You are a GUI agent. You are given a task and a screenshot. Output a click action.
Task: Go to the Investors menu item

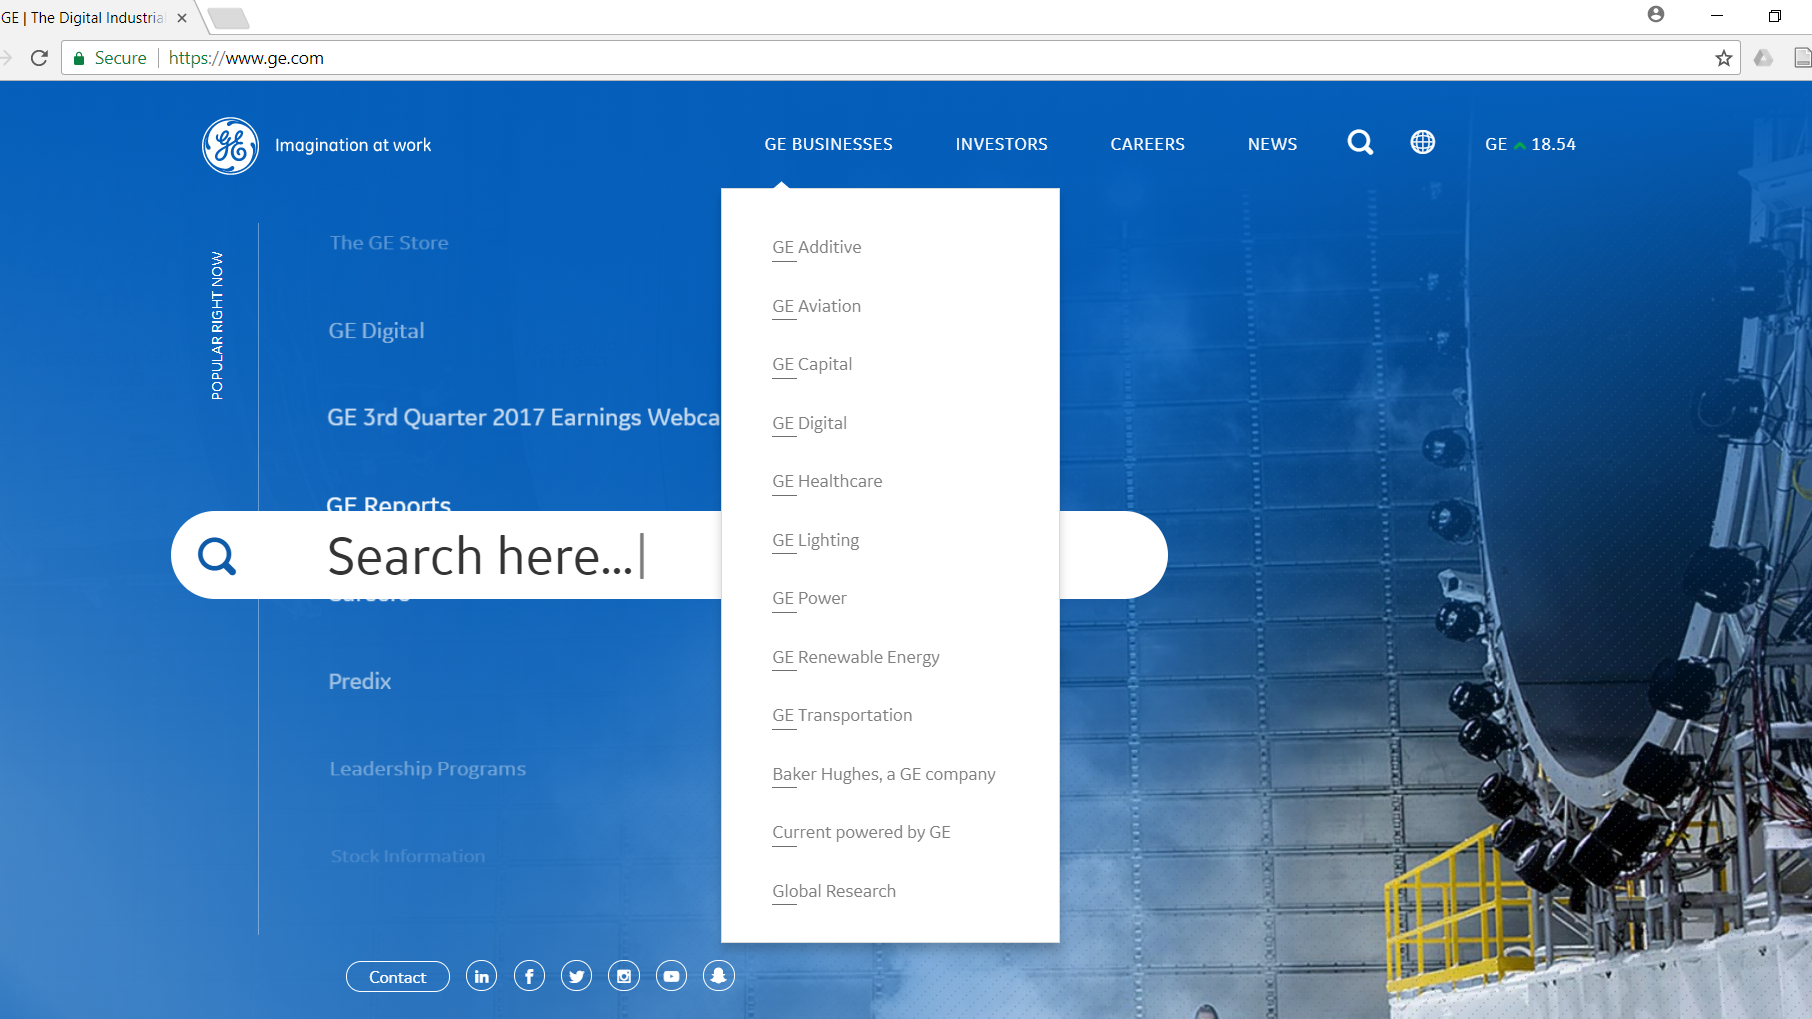point(1001,144)
